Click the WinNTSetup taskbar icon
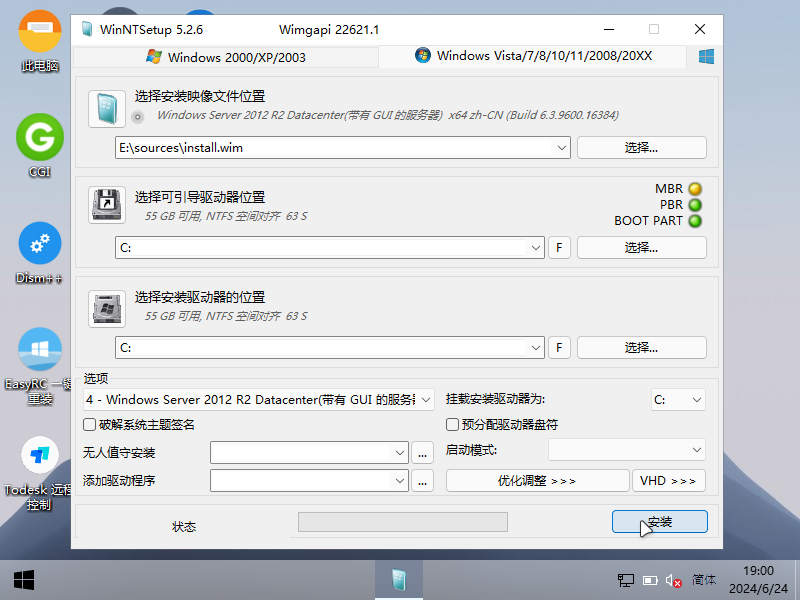 point(399,580)
